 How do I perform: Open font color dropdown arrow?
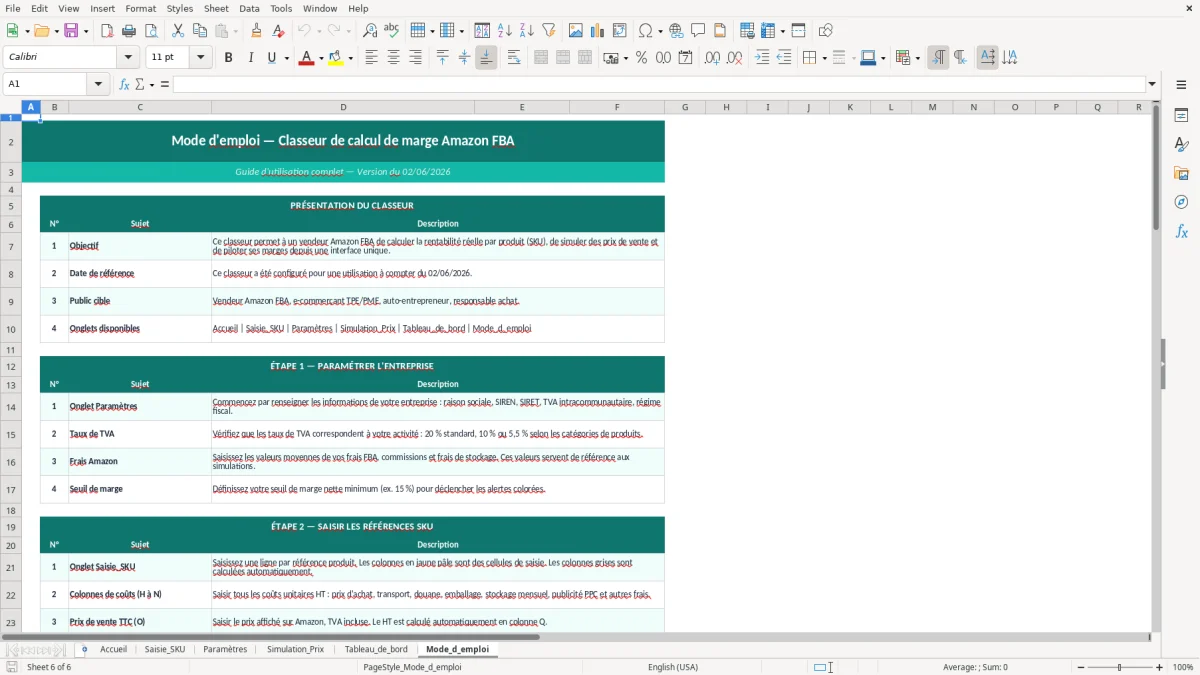pyautogui.click(x=320, y=58)
